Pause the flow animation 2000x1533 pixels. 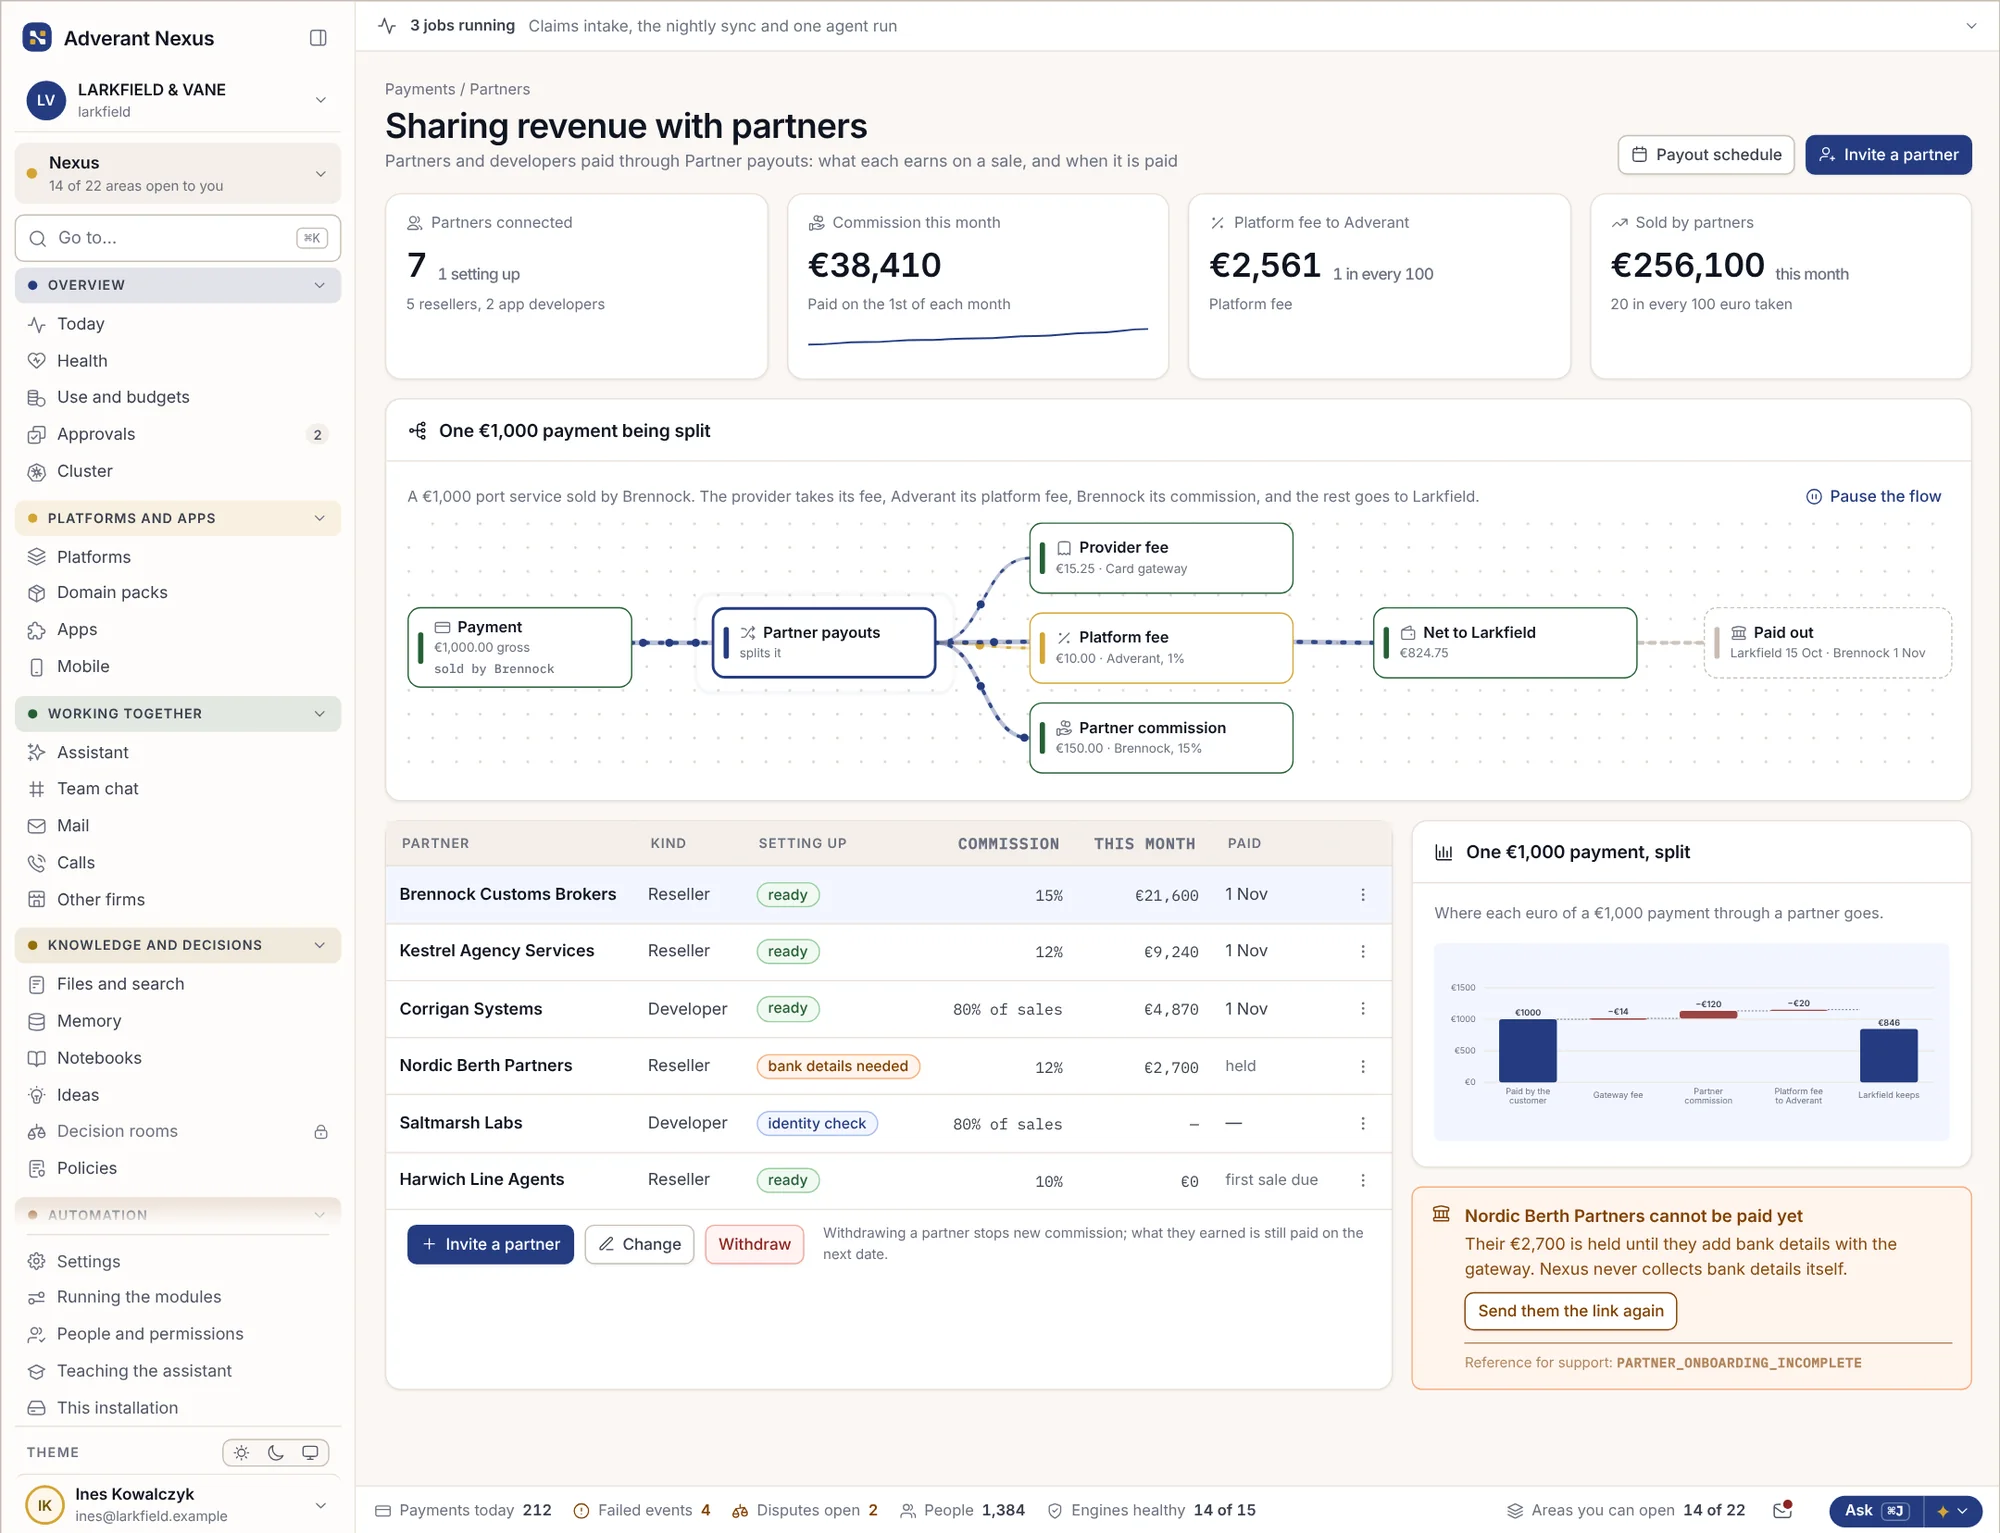coord(1873,497)
